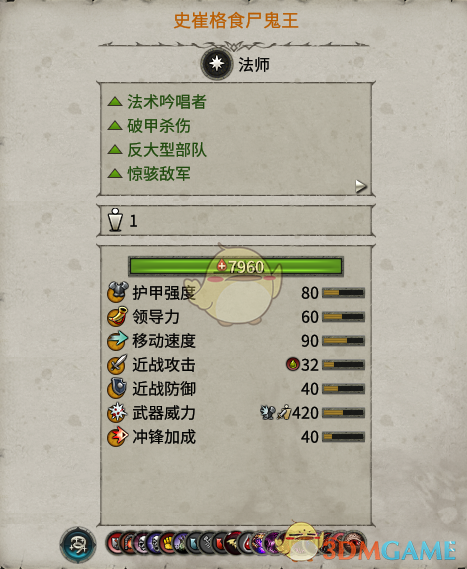Click the round spell lore icon at bottom left
Screen dimensions: 467x569
pyautogui.click(x=78, y=545)
